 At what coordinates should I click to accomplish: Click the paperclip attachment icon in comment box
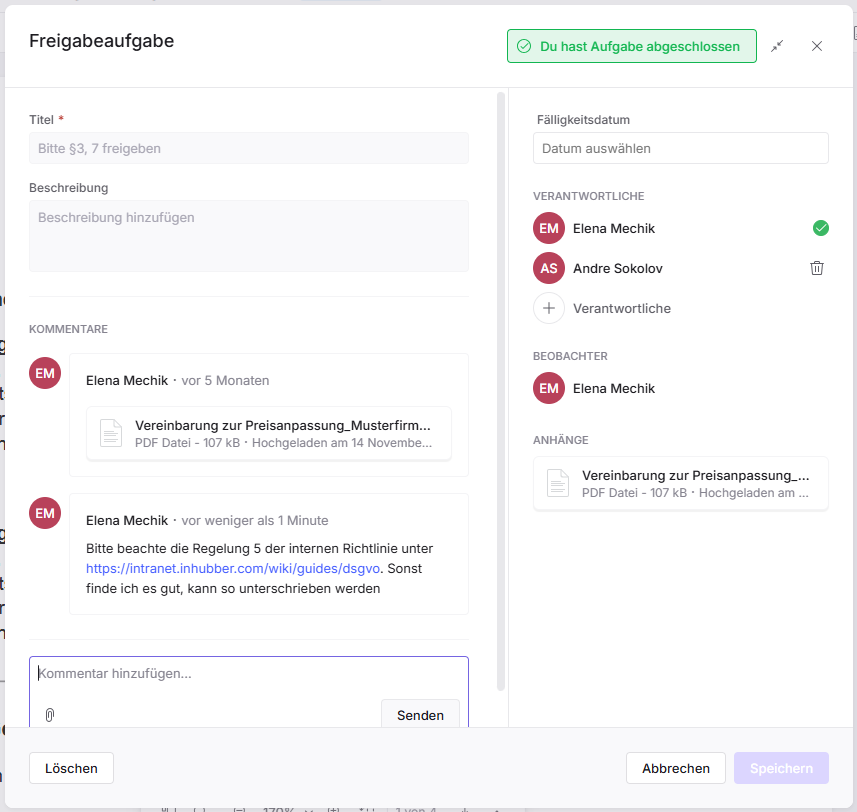tap(49, 715)
